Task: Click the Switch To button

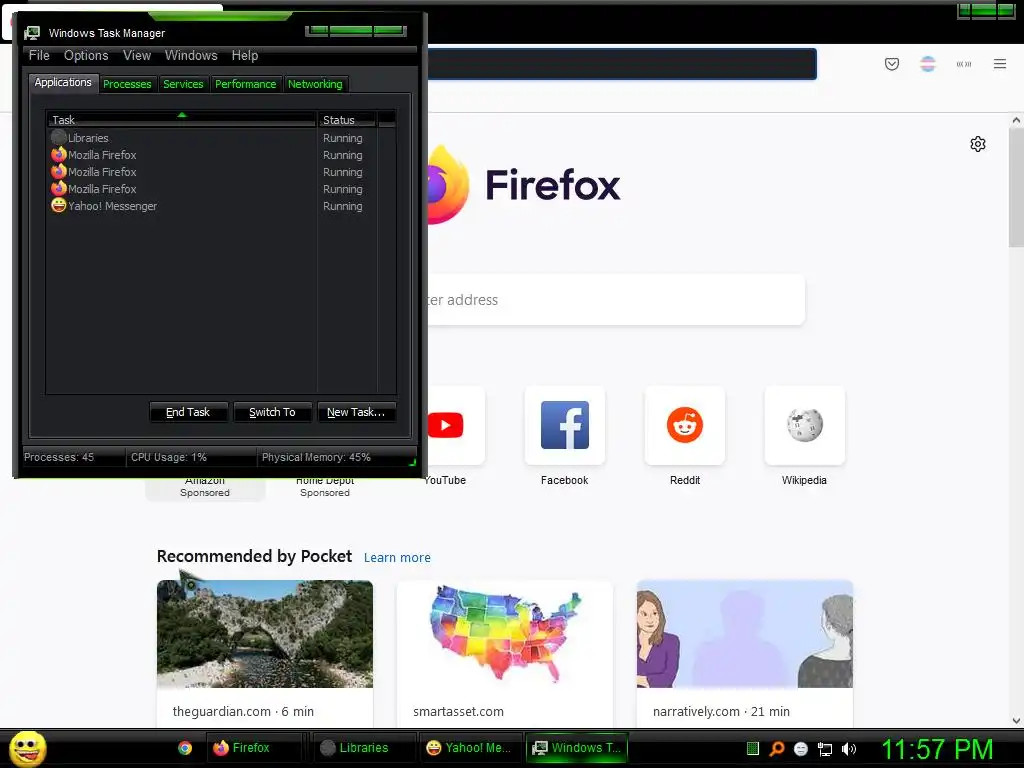Action: pos(272,412)
